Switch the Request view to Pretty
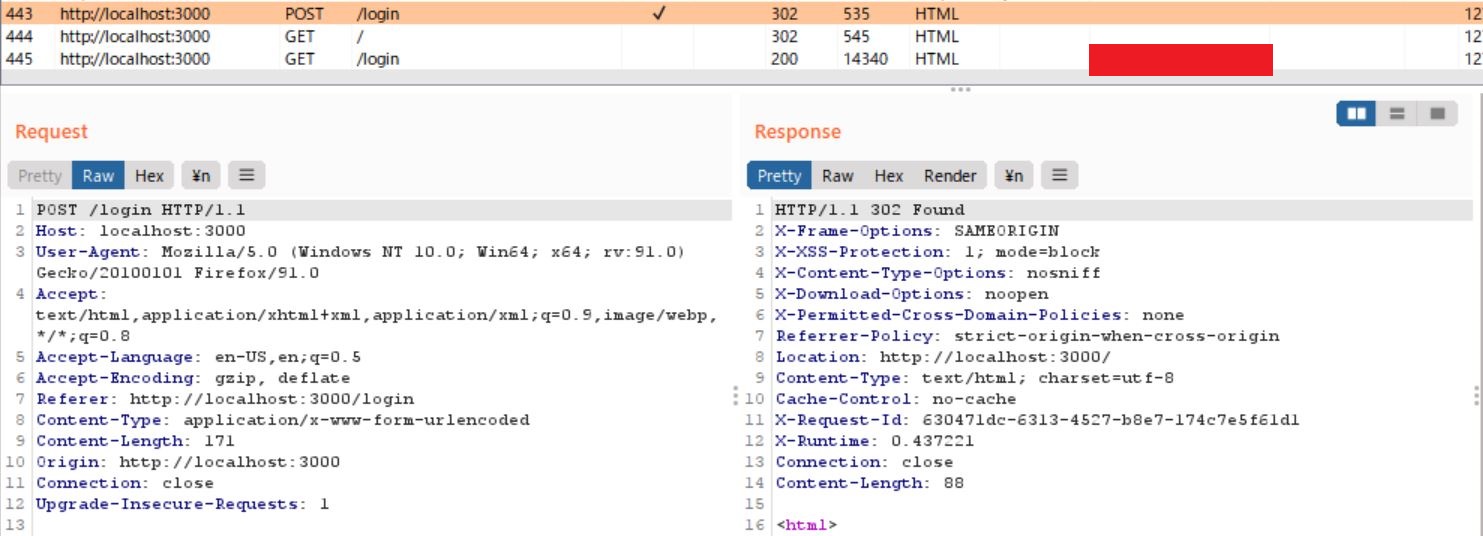The image size is (1483, 536). 40,176
